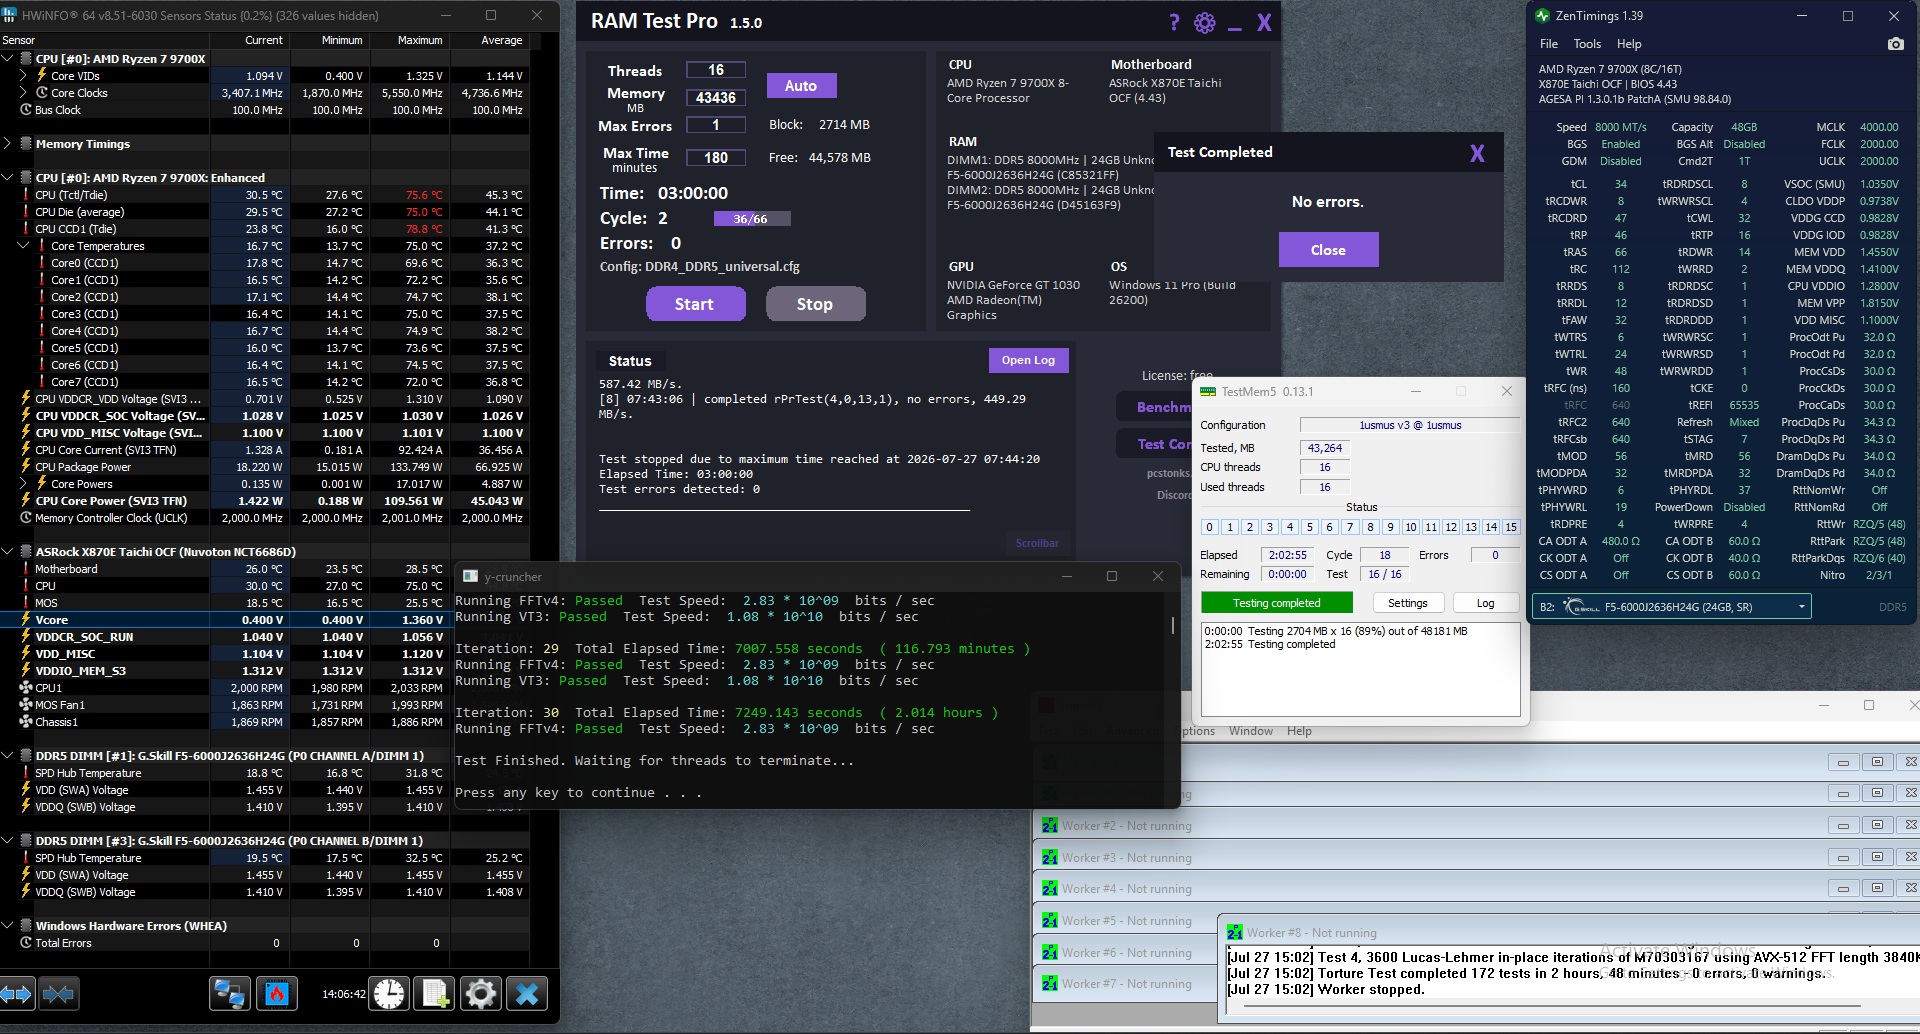Click Prime95 Worker #3 window icon

click(x=1049, y=858)
